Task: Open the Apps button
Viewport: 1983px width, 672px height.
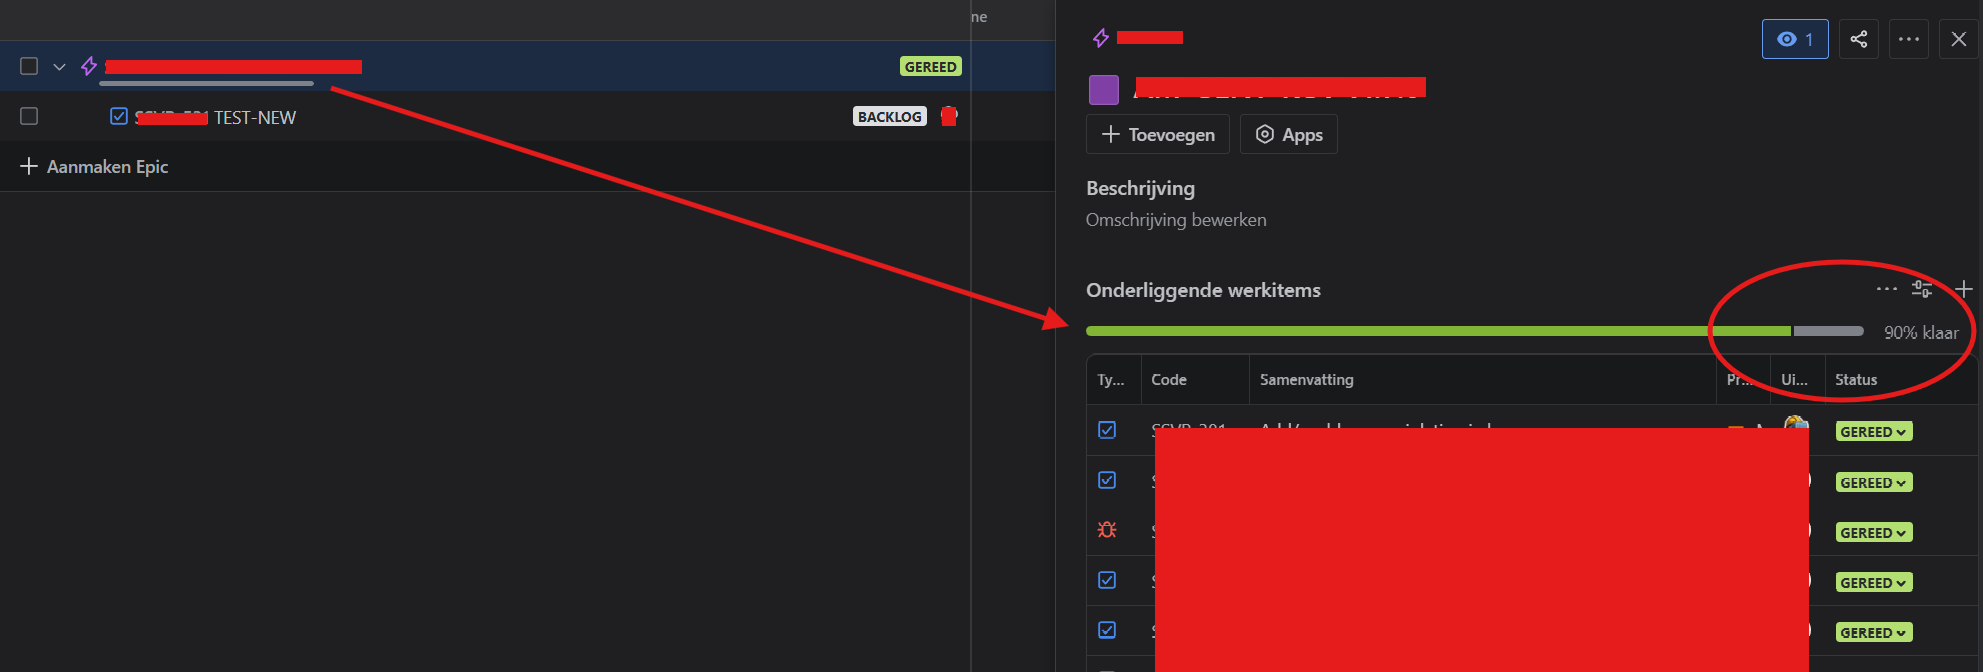Action: [x=1289, y=134]
